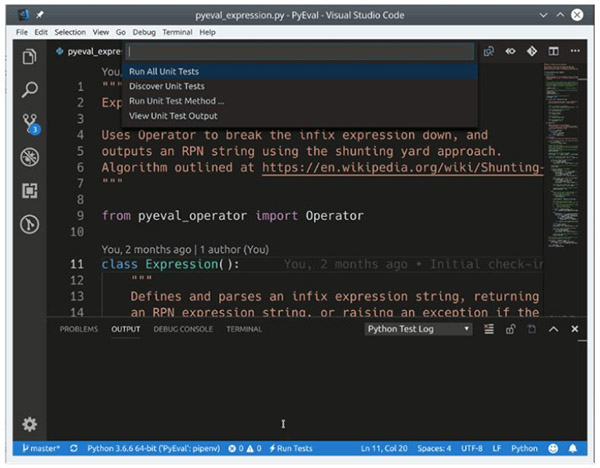Open the Manage gear icon

pos(29,424)
